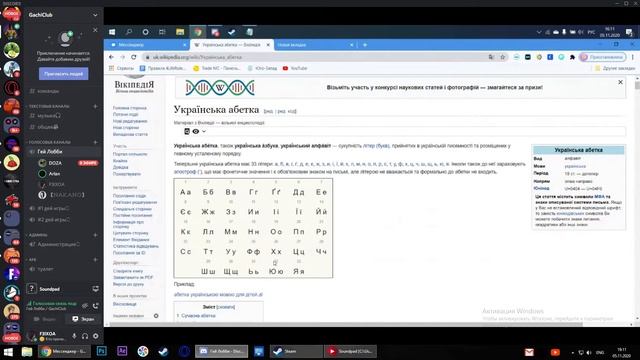Open the YouTube bookmark
This screenshot has width=640, height=360.
tap(295, 68)
